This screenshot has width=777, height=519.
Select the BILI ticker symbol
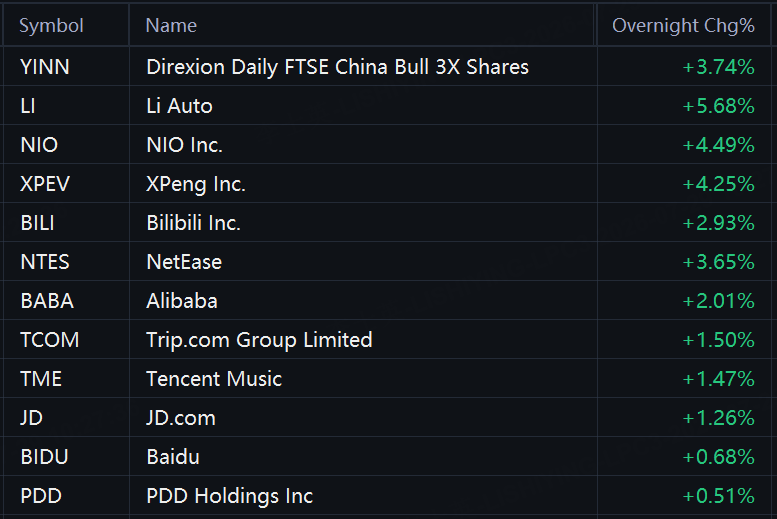[37, 223]
